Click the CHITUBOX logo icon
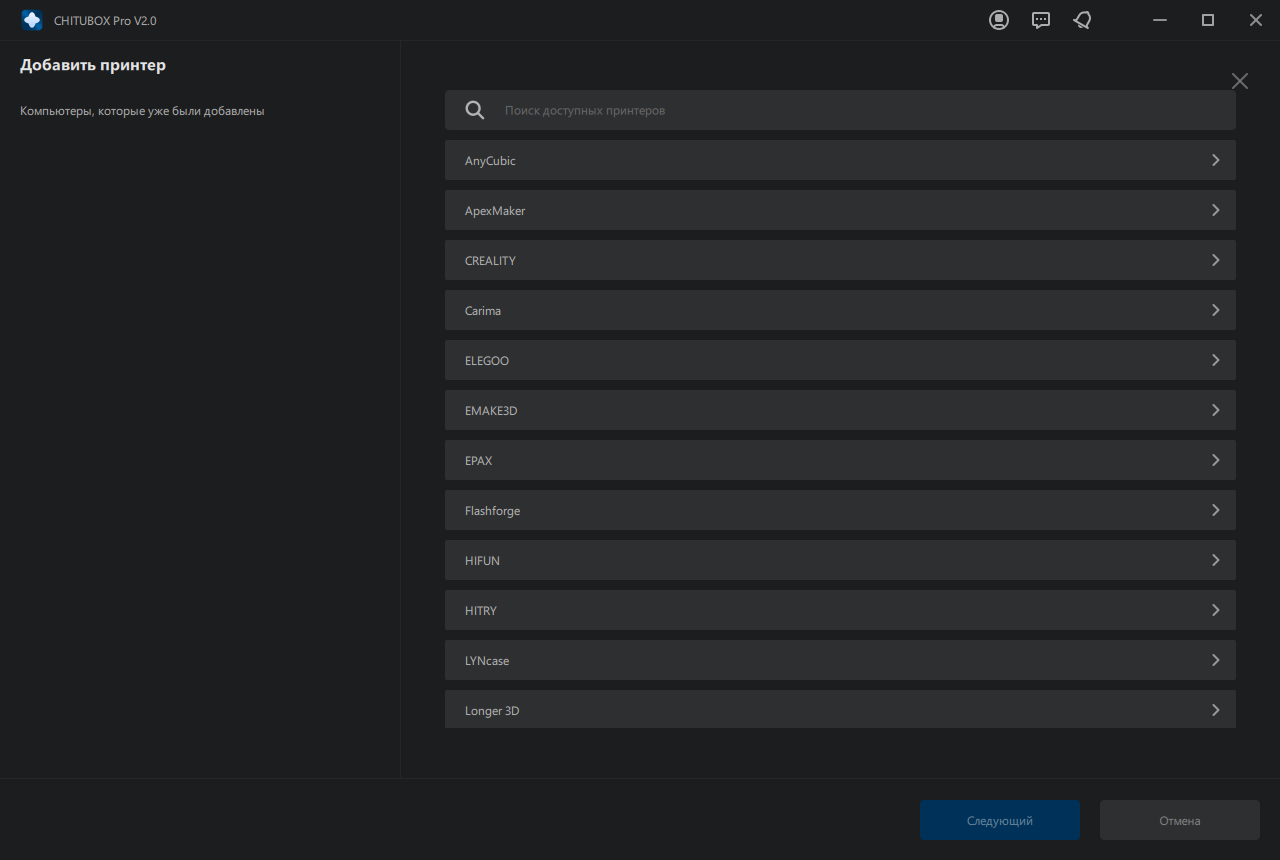This screenshot has height=860, width=1280. coord(32,20)
